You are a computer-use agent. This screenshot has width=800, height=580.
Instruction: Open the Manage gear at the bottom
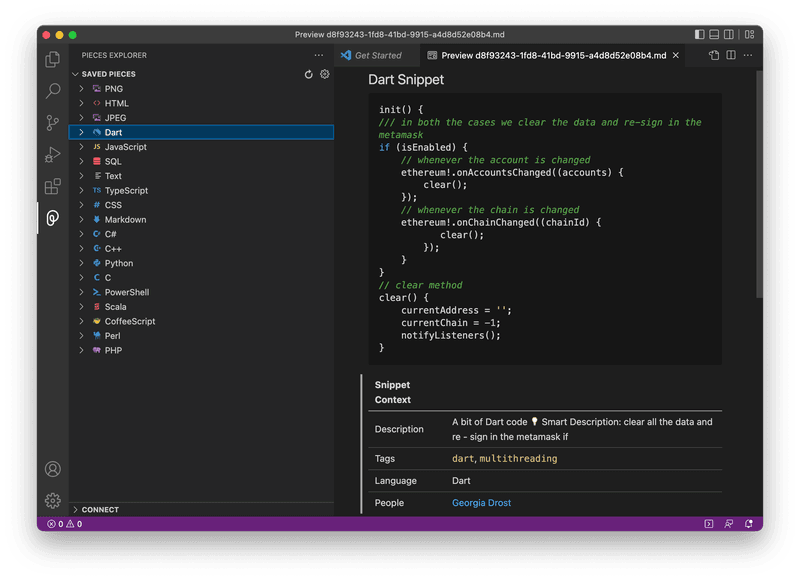[52, 500]
